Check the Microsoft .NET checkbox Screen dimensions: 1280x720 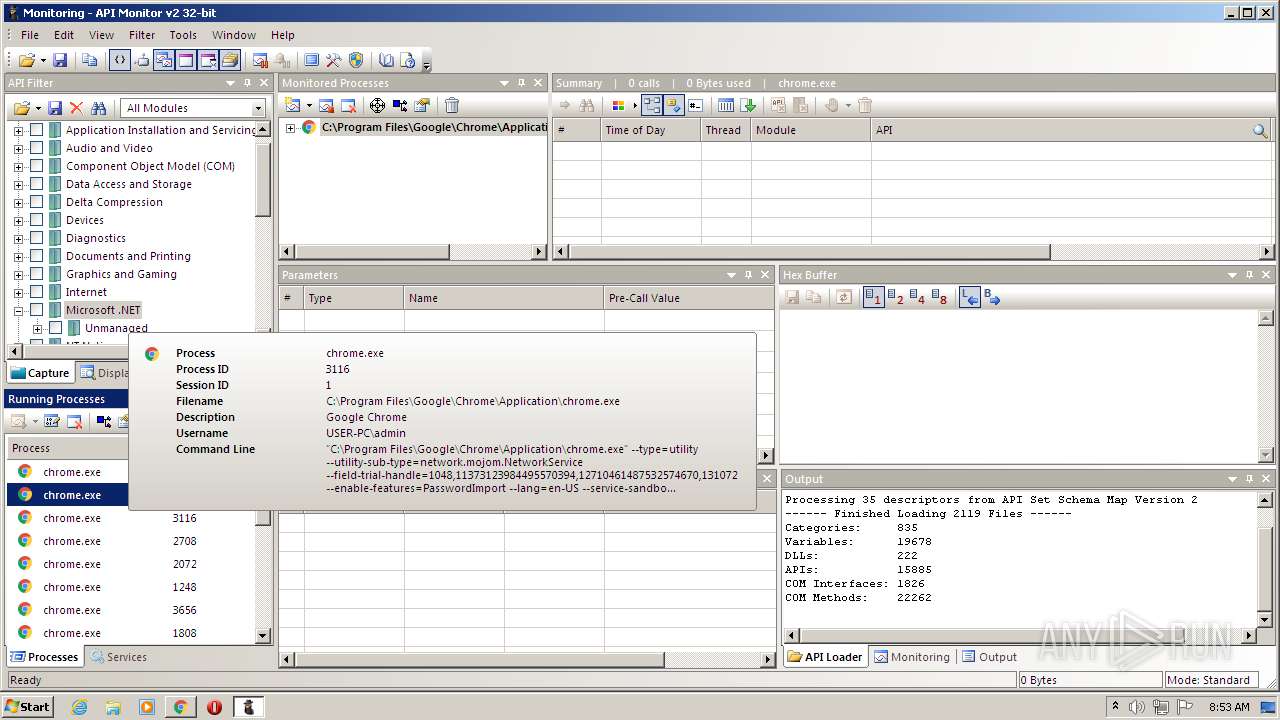tap(36, 310)
